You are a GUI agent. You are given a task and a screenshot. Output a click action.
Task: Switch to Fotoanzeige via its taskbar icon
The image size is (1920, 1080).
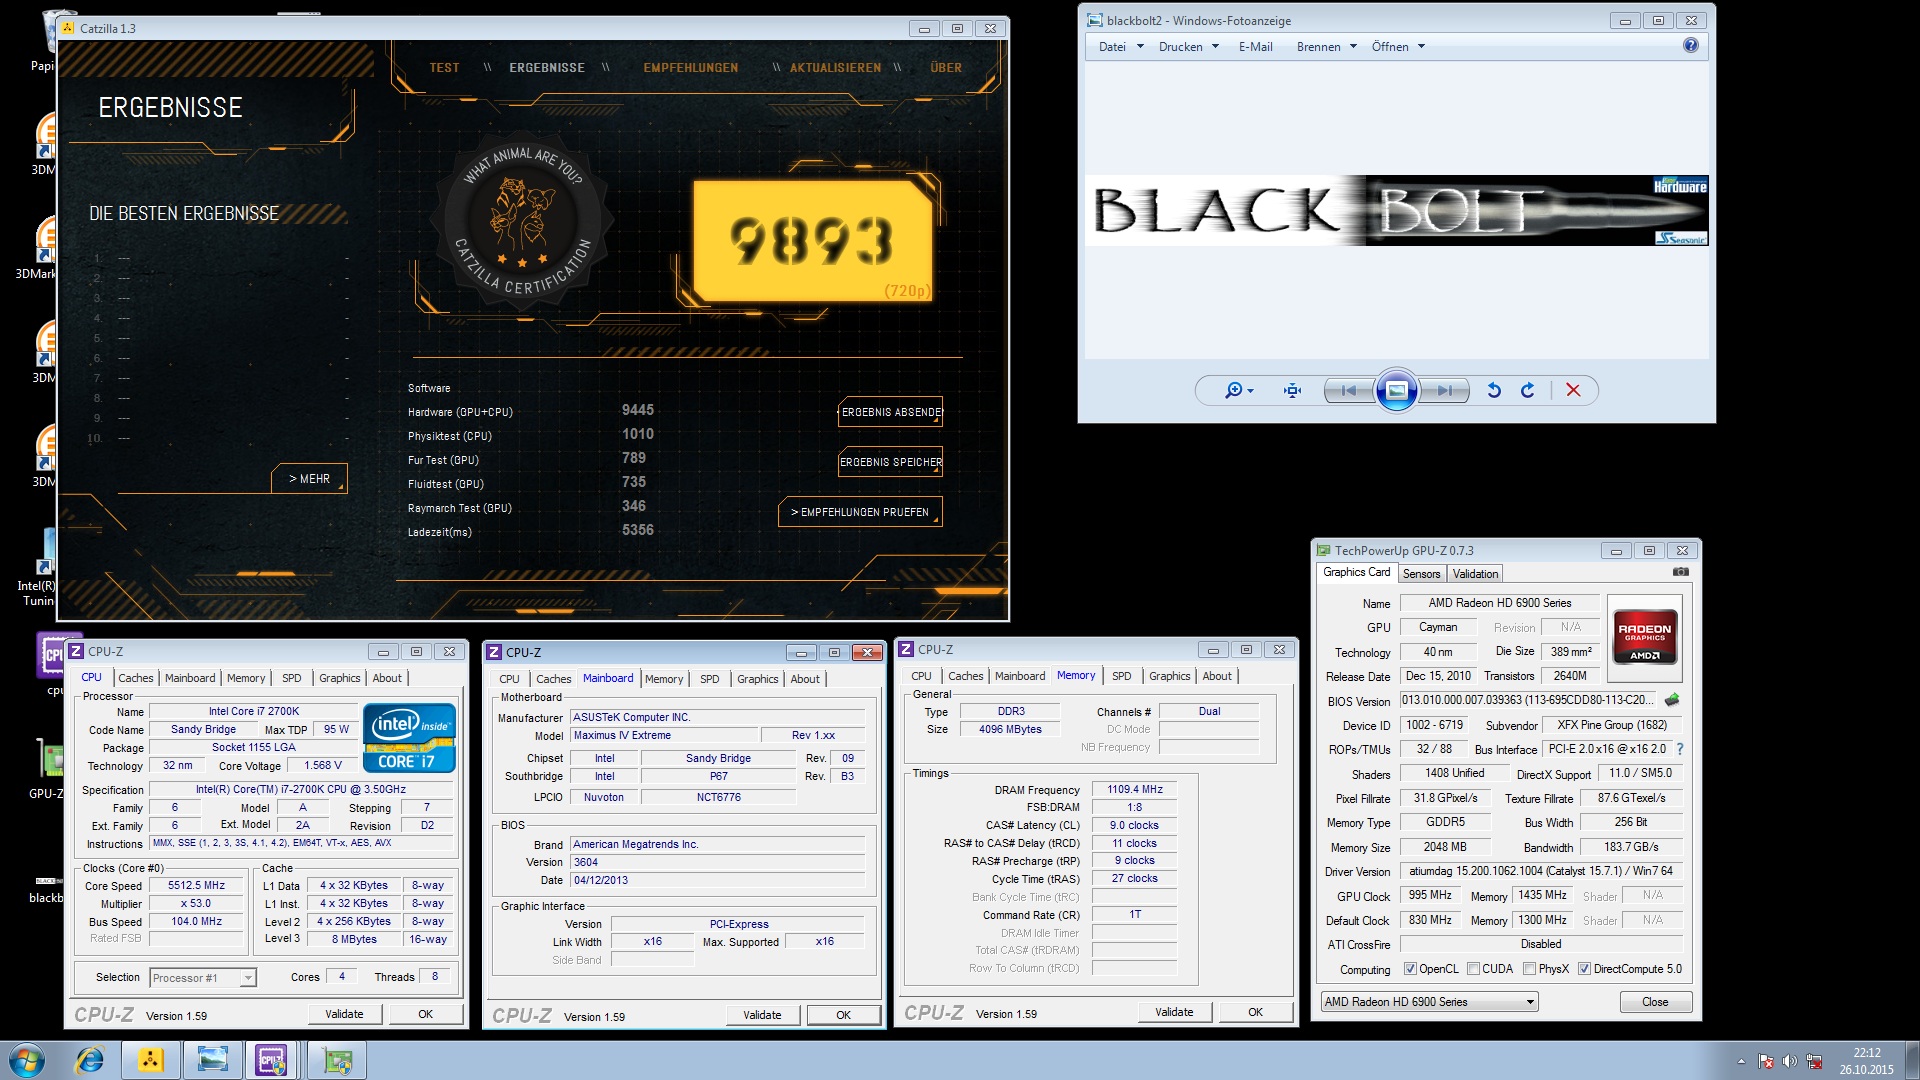tap(213, 1060)
